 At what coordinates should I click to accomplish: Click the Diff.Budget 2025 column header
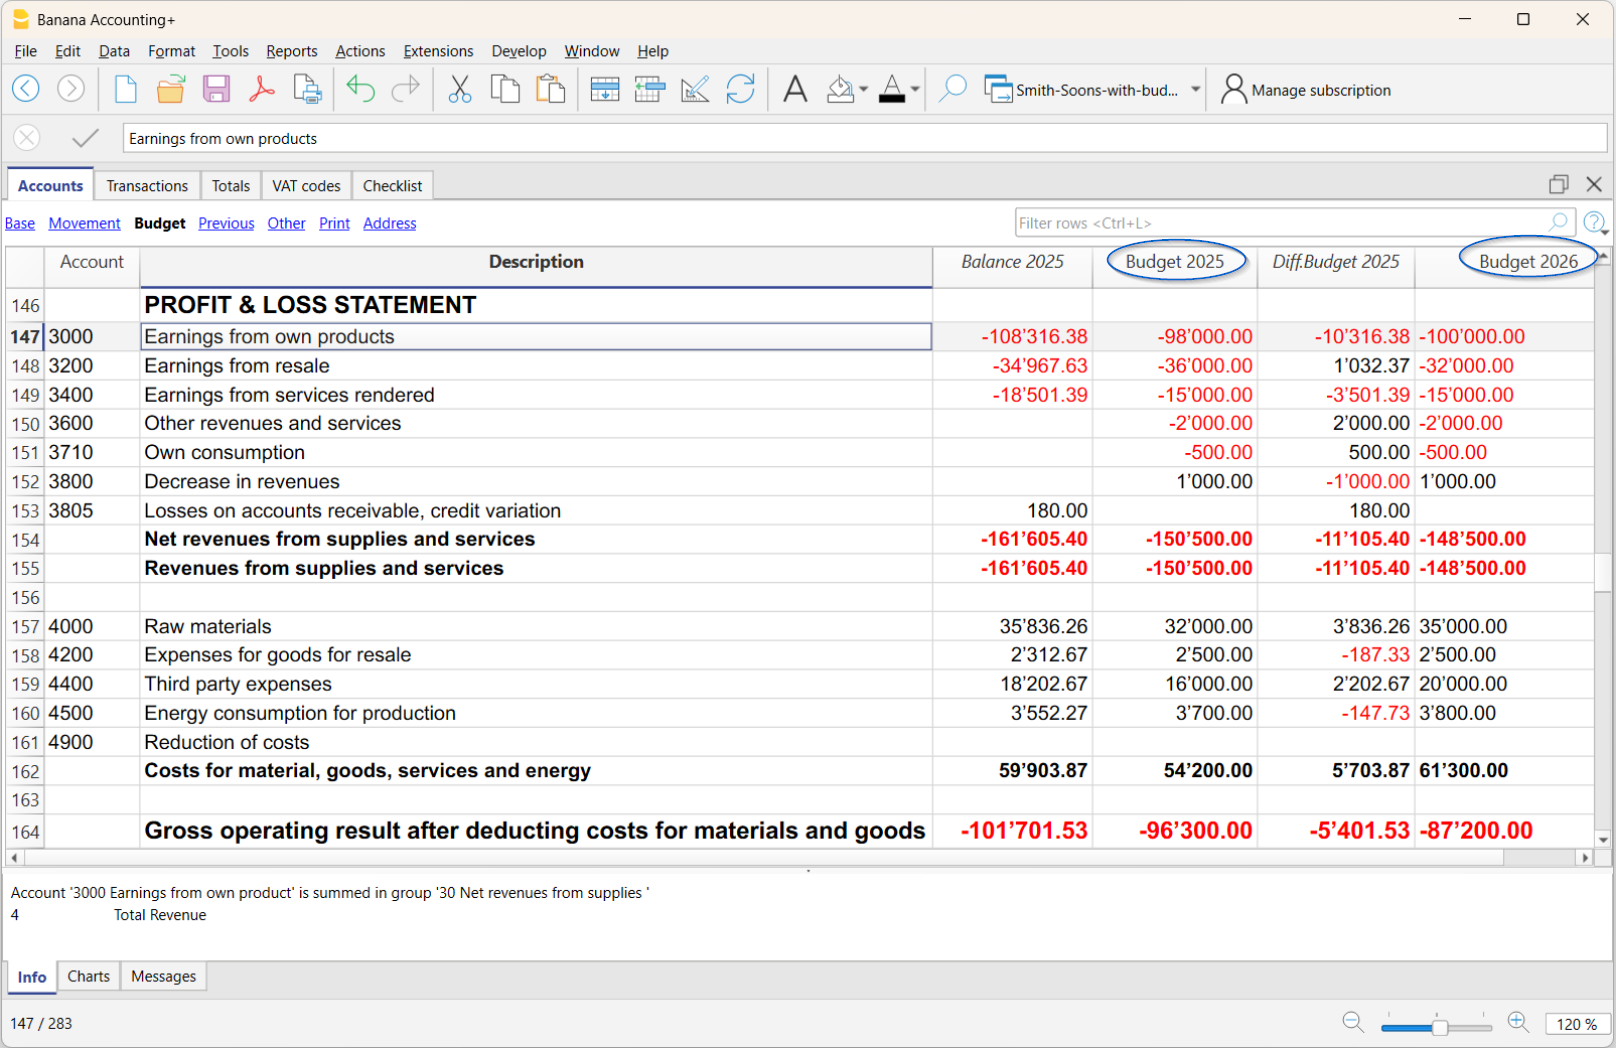(x=1336, y=262)
